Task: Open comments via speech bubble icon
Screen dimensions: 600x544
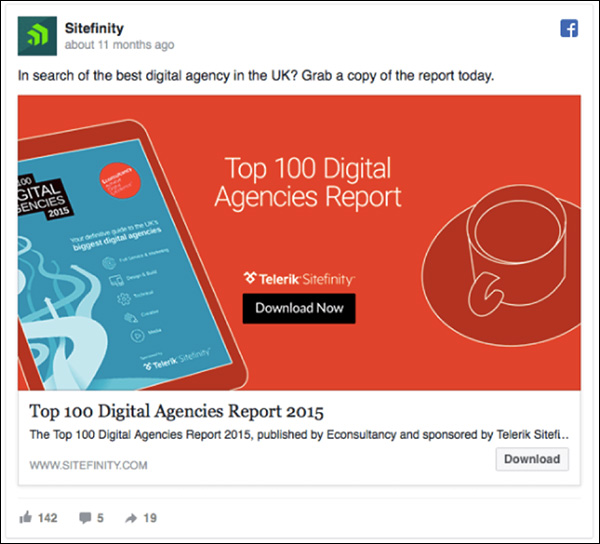Action: coord(85,518)
